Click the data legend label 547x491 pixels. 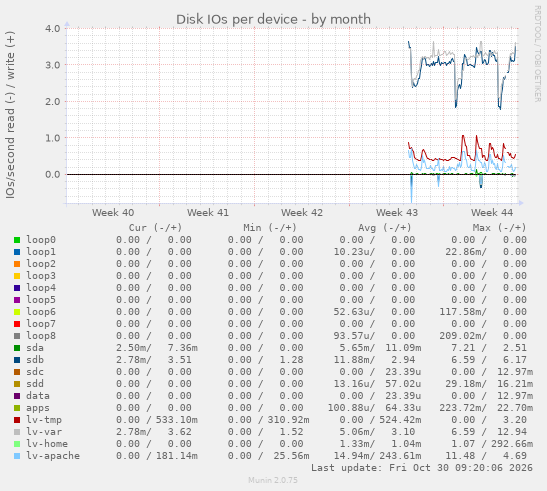[x=38, y=396]
